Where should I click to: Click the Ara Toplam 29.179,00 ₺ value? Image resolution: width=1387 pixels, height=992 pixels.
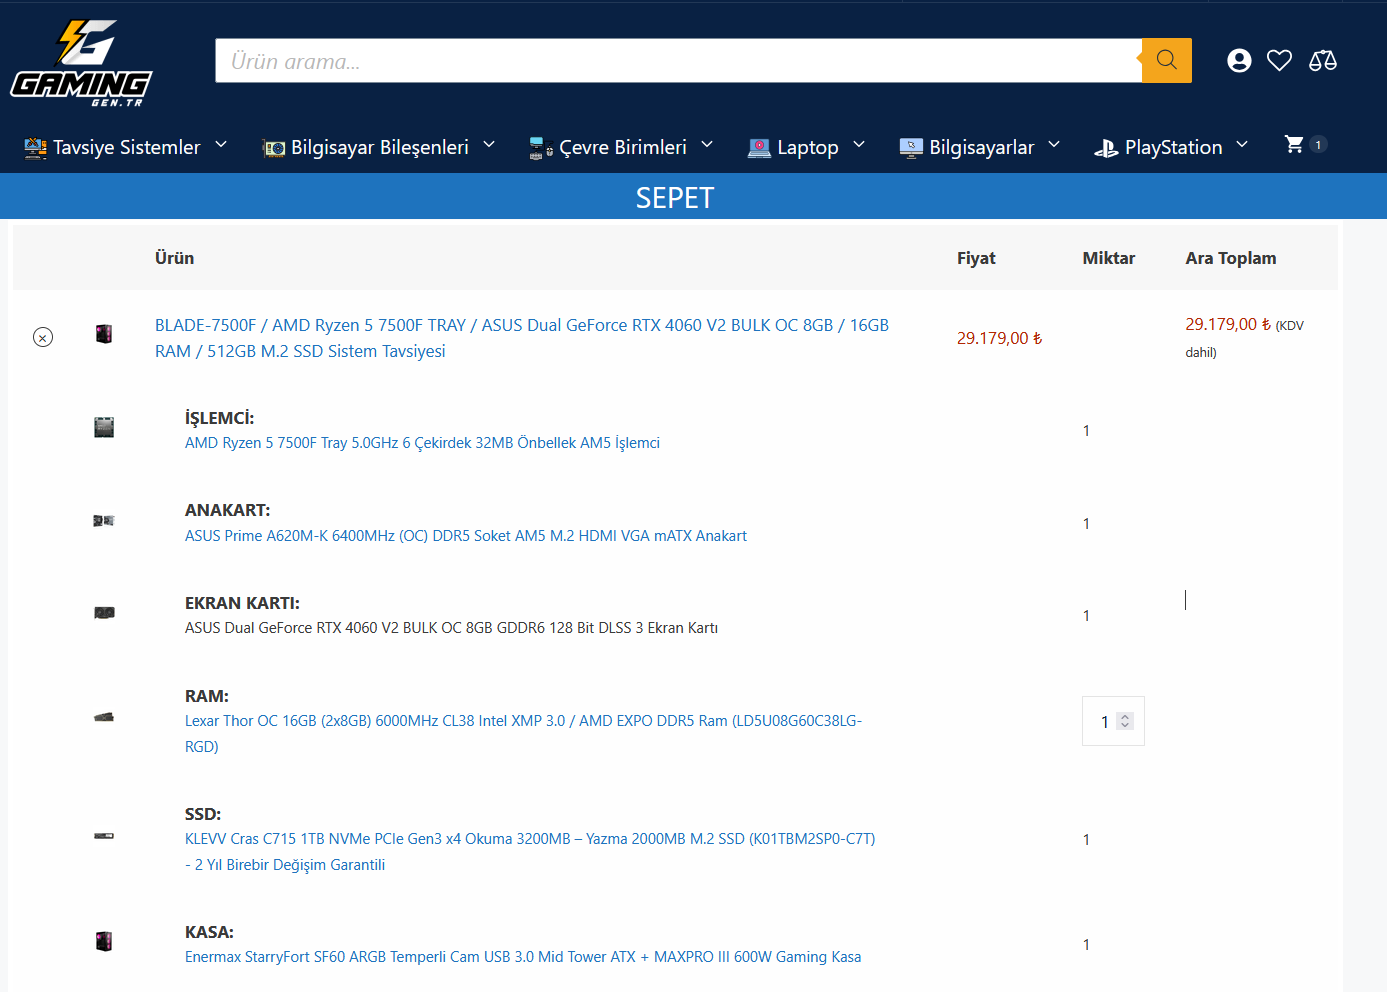pyautogui.click(x=1228, y=324)
